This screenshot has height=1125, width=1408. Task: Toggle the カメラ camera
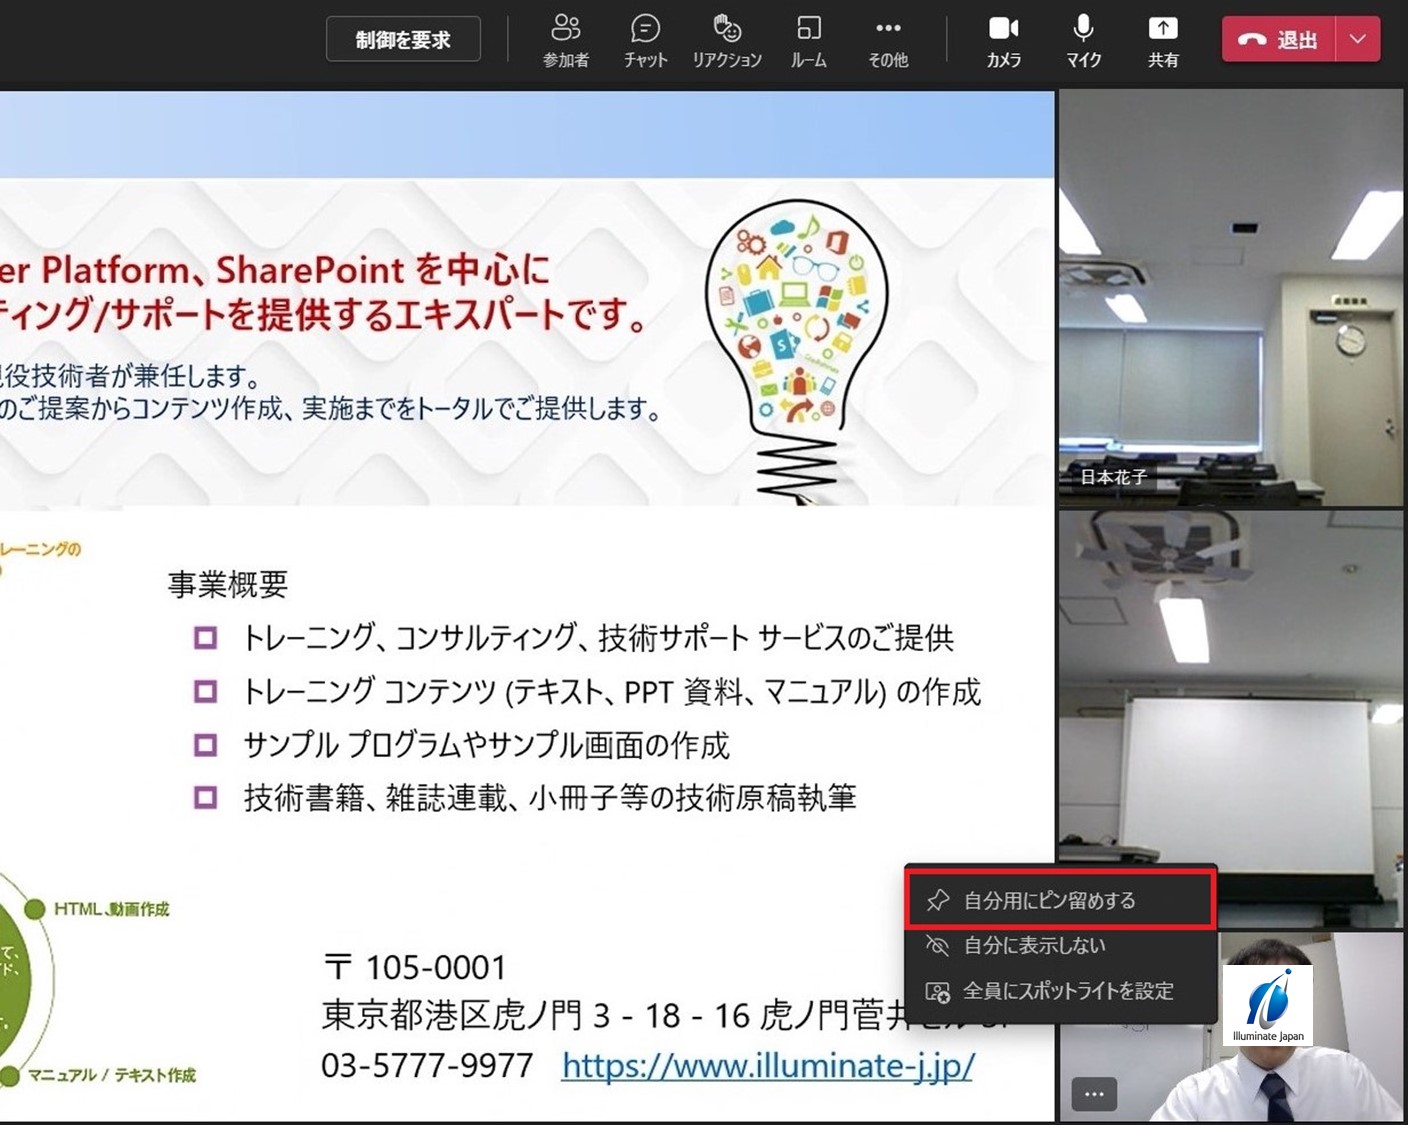1003,41
